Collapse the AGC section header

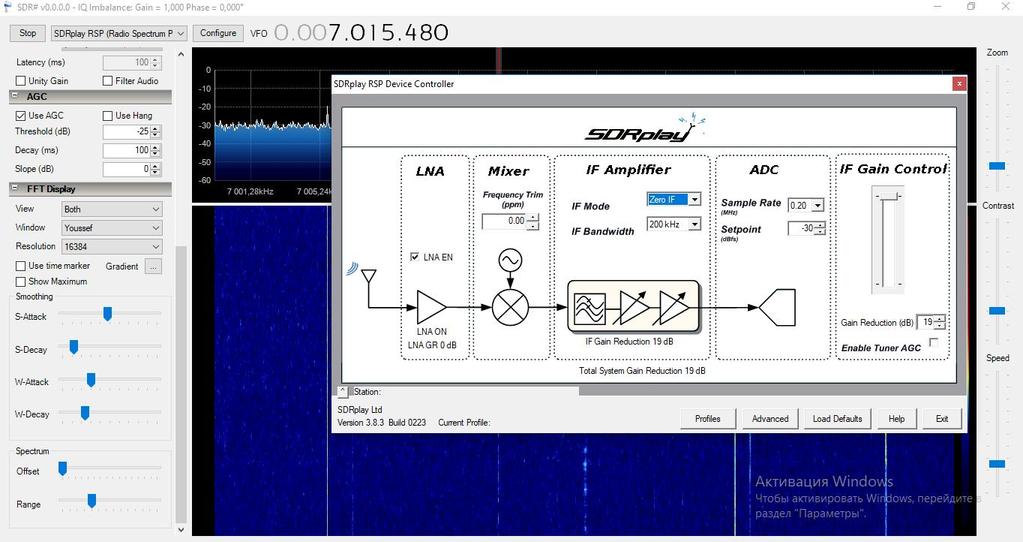(91, 97)
